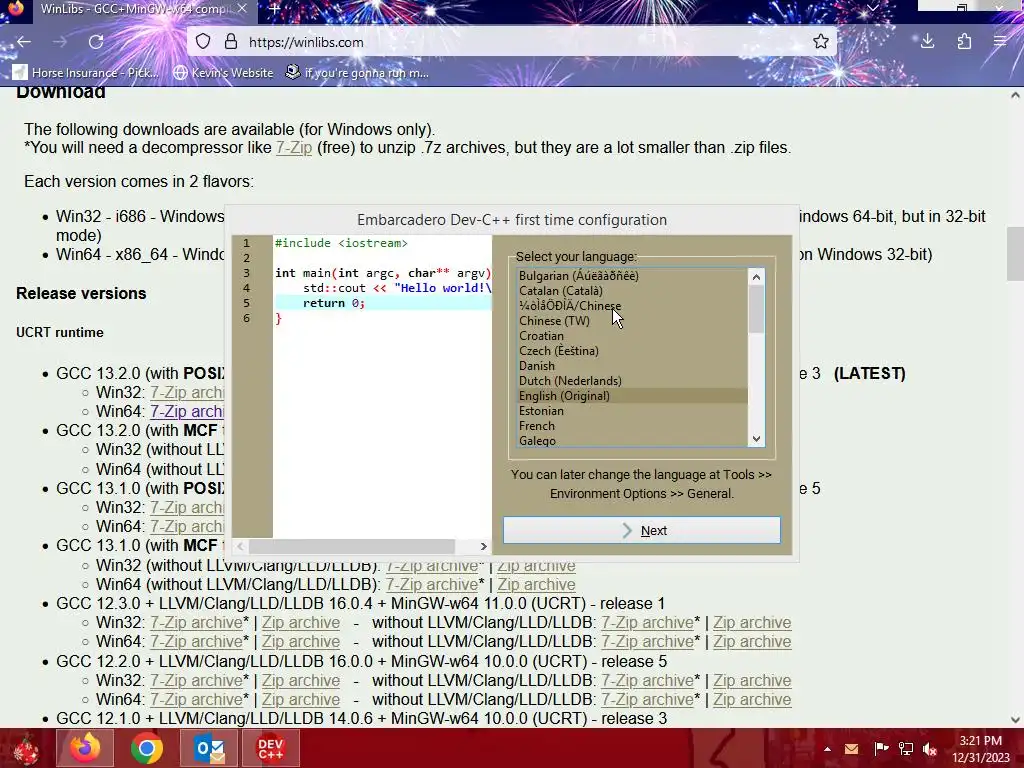The height and width of the screenshot is (768, 1024).
Task: Open Firefox from the taskbar
Action: pos(85,748)
